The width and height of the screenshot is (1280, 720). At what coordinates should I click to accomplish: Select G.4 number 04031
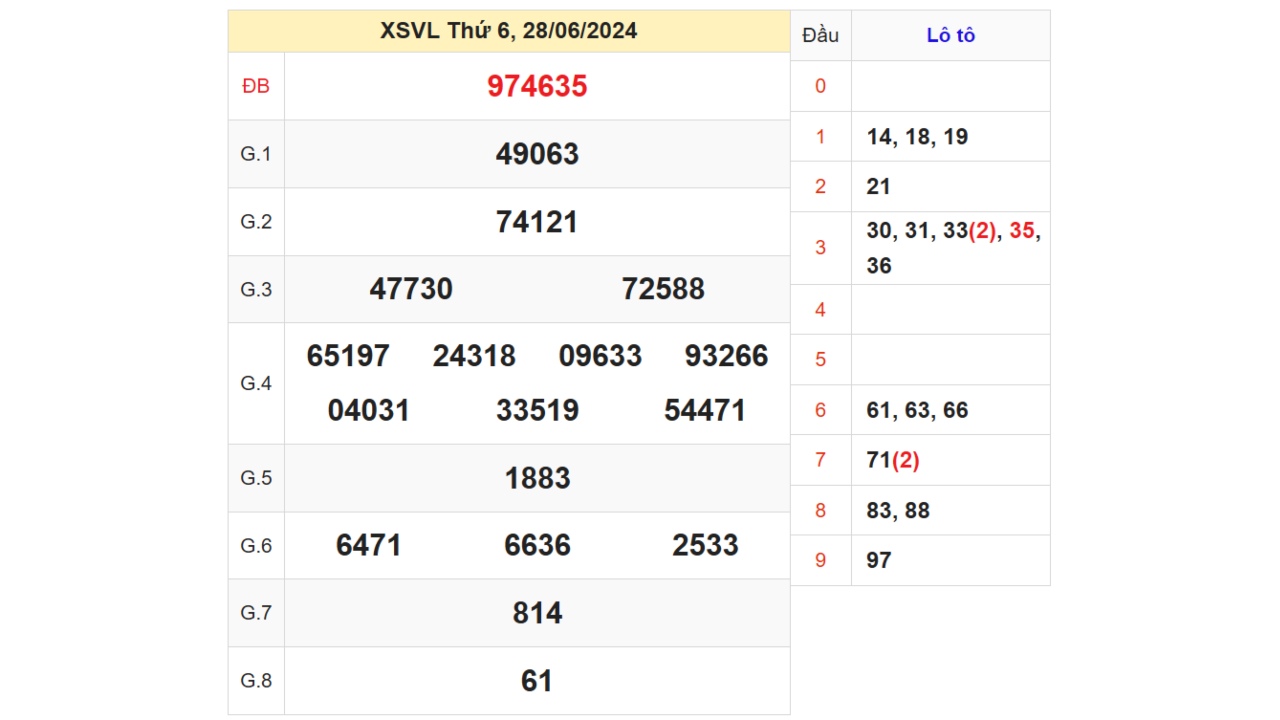369,411
